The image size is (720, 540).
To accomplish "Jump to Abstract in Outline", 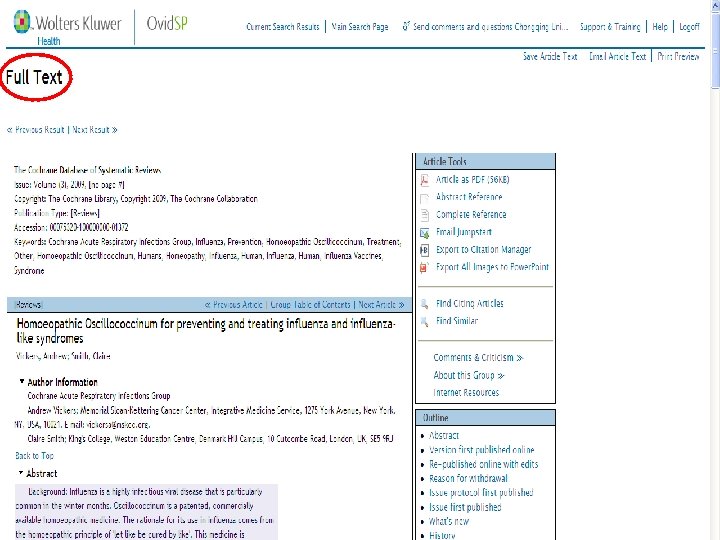I will (444, 436).
